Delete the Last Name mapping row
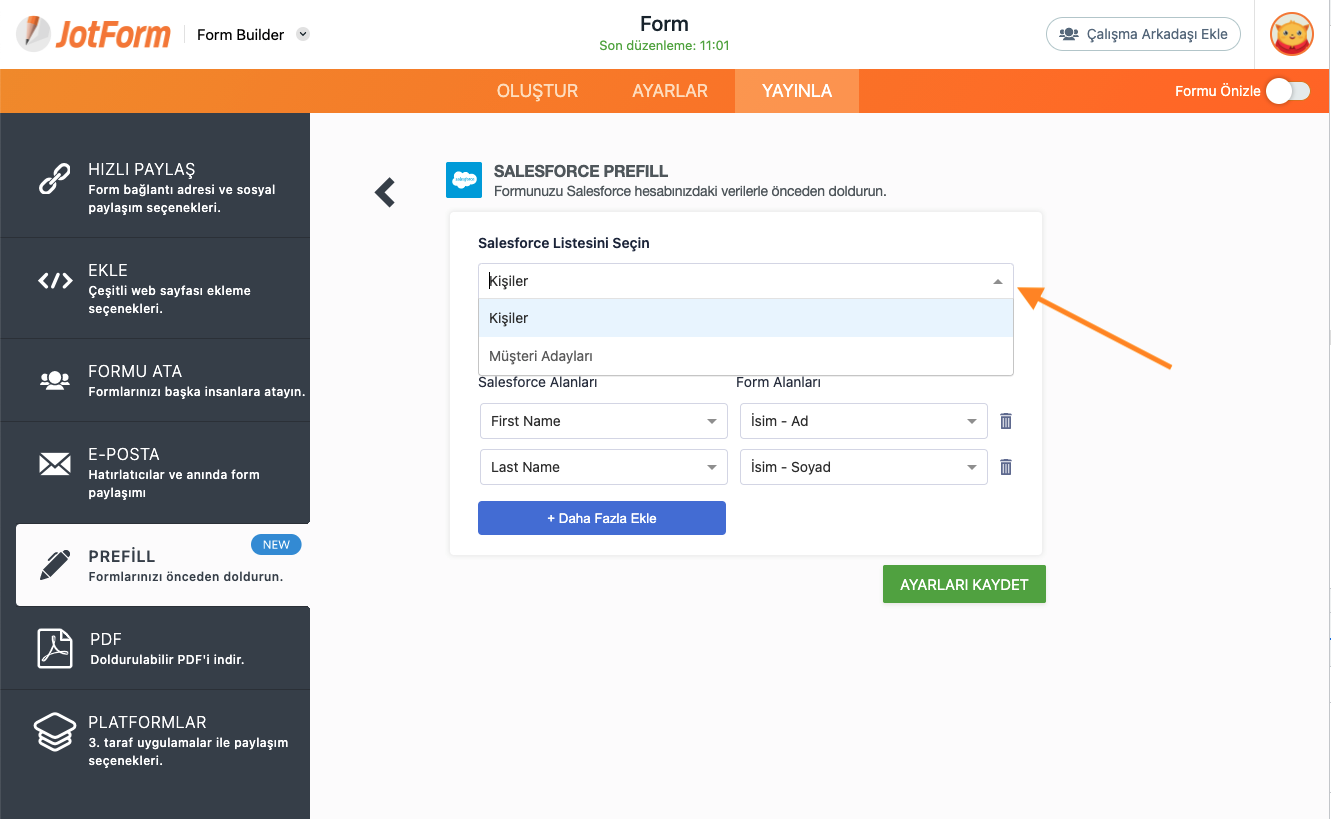Image resolution: width=1331 pixels, height=819 pixels. pos(1006,467)
